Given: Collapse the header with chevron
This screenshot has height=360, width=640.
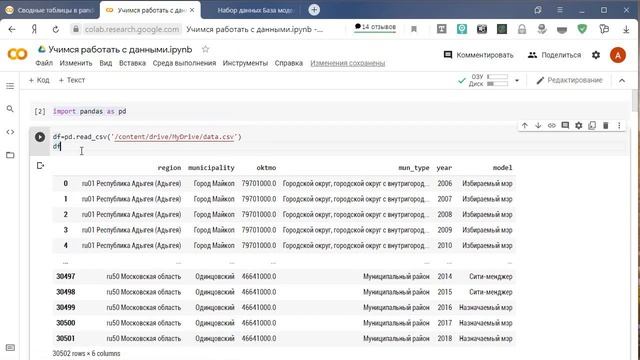Looking at the screenshot, I should coord(622,80).
